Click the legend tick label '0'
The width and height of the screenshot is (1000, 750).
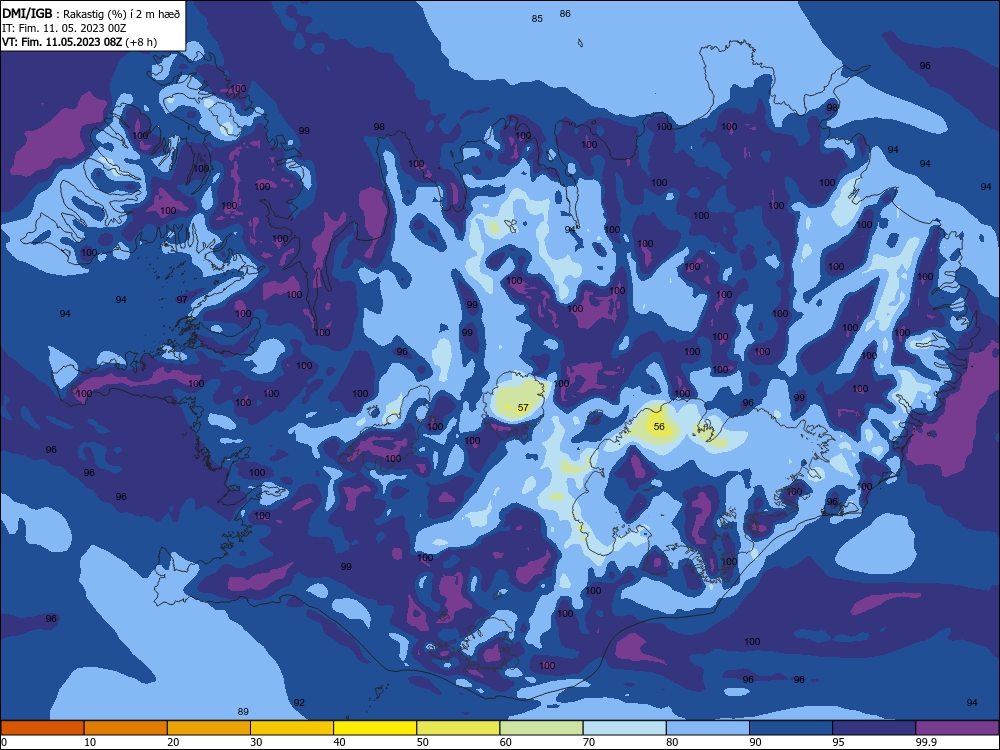(4, 742)
